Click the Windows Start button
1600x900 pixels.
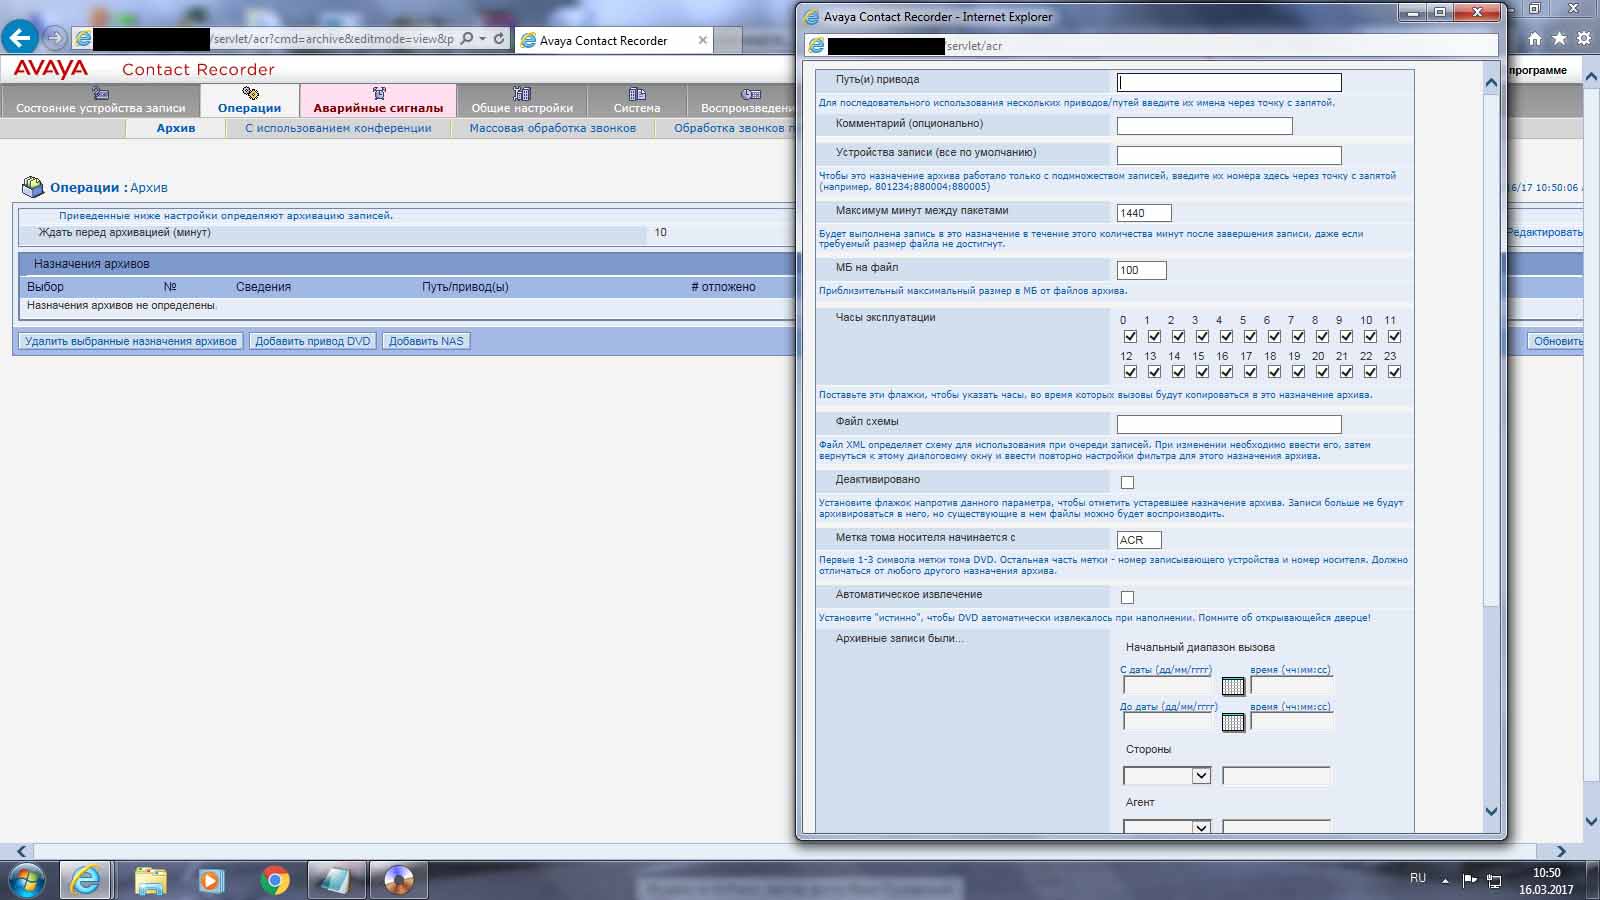click(x=27, y=880)
